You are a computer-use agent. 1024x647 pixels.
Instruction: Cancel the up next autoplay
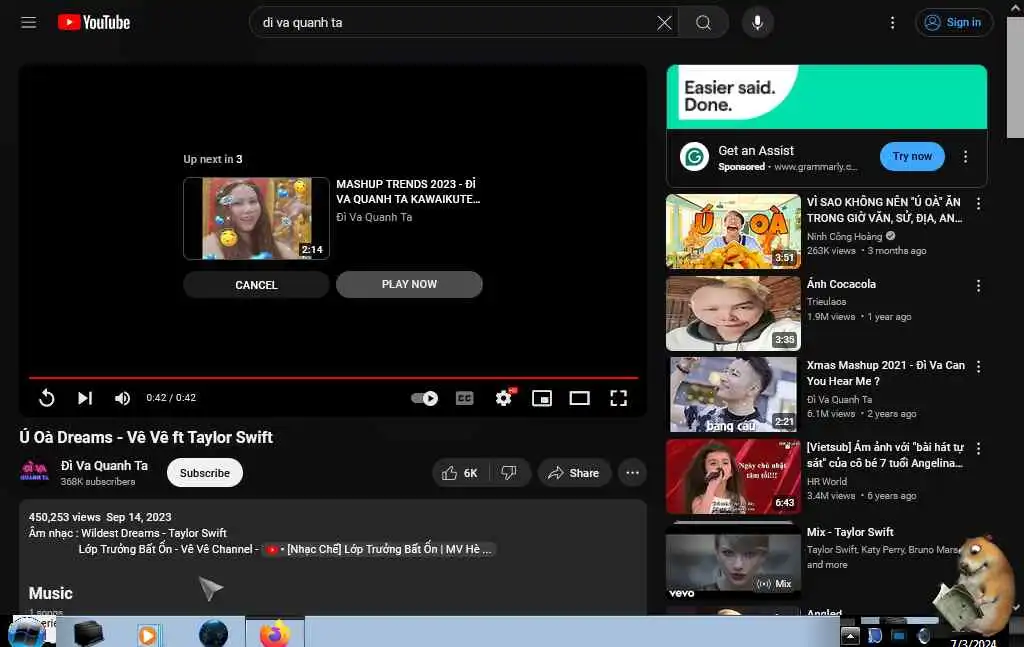coord(256,285)
